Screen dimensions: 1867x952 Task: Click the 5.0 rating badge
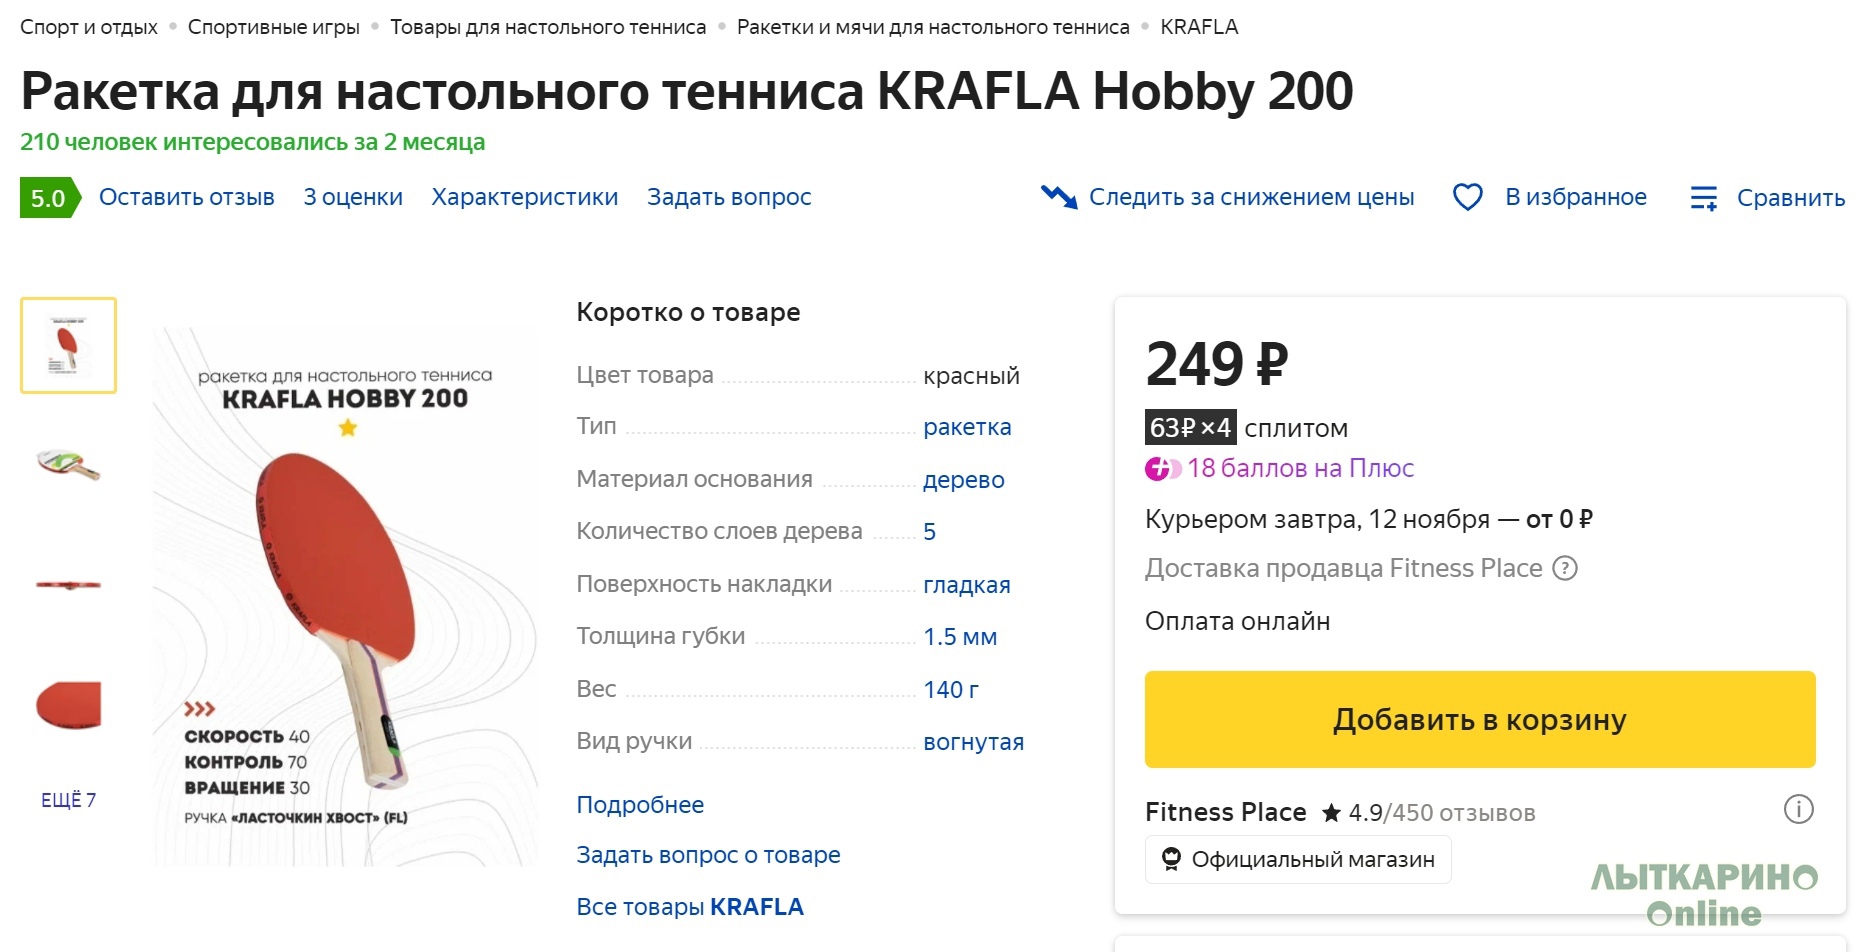pos(49,197)
